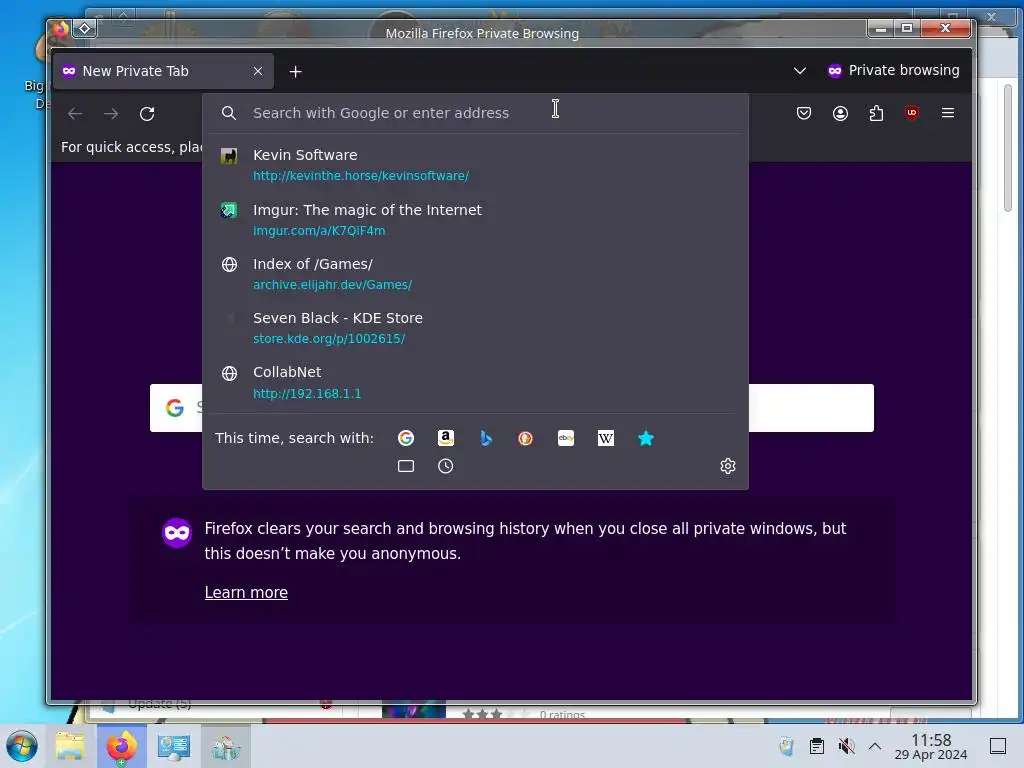Open the clipboard tray icon

[x=816, y=746]
